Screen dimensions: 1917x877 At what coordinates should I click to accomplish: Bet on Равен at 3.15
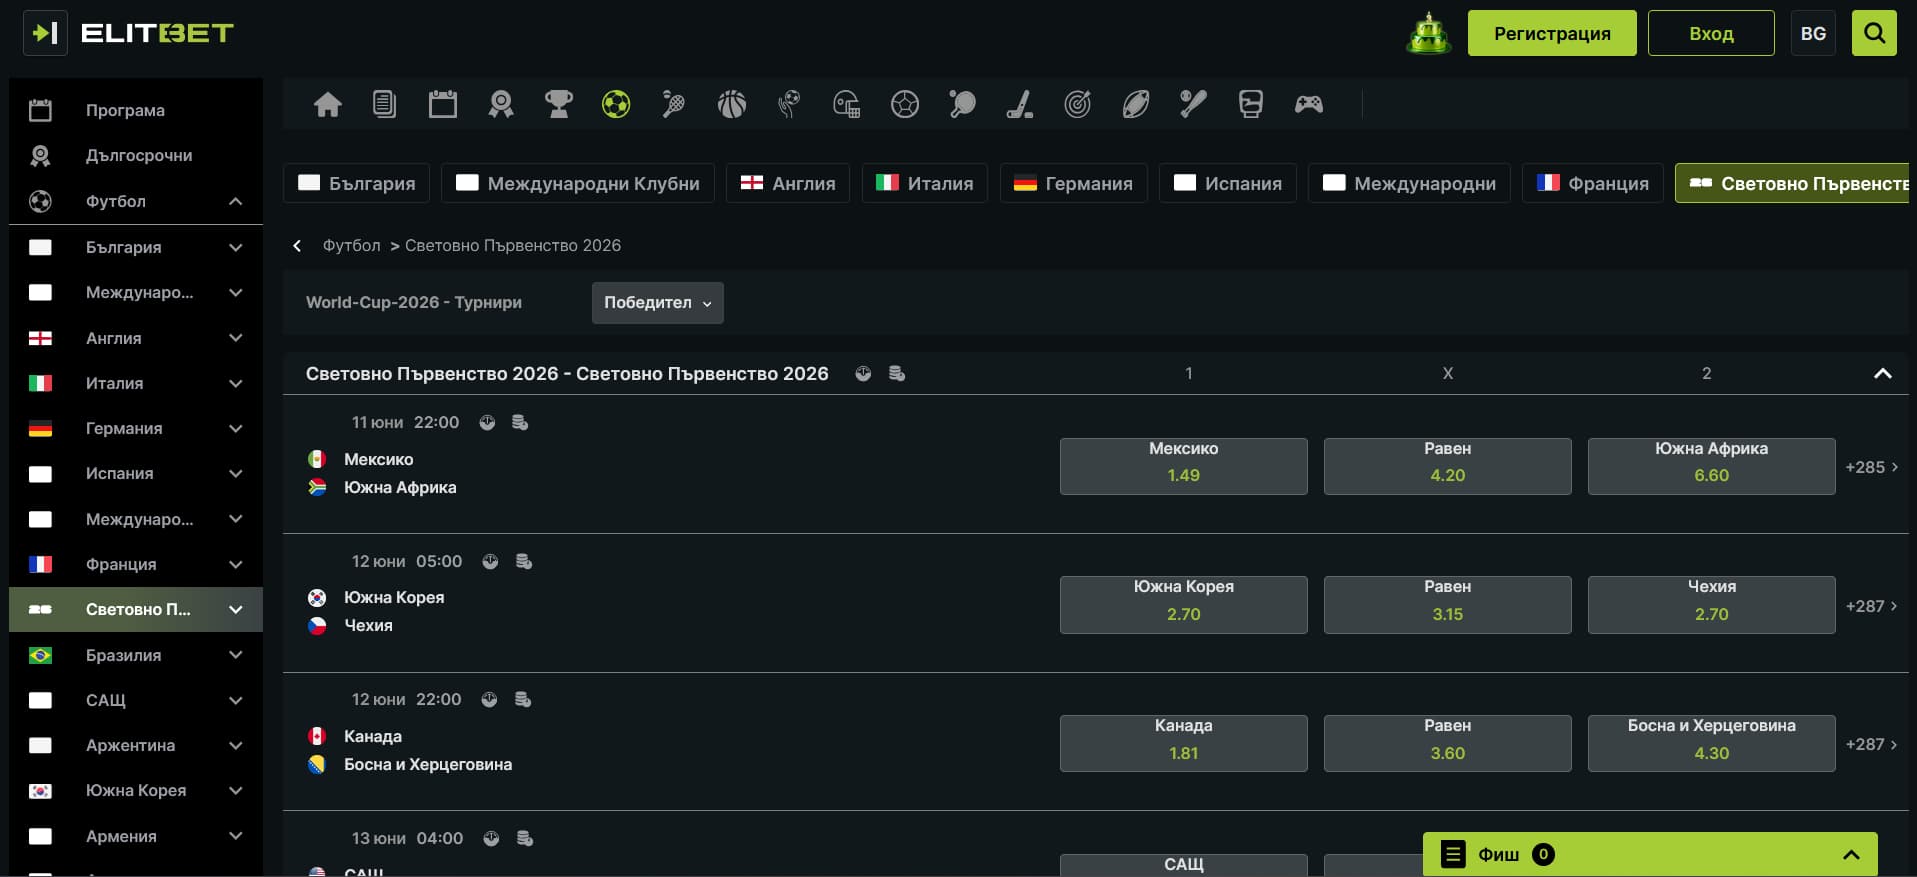click(1448, 605)
